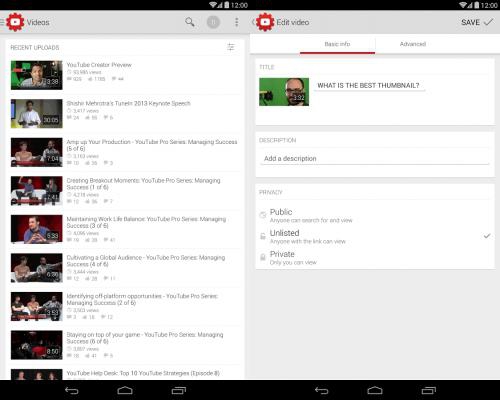Image resolution: width=500 pixels, height=400 pixels.
Task: Go back using the arrow beside Edit video
Action: click(253, 22)
